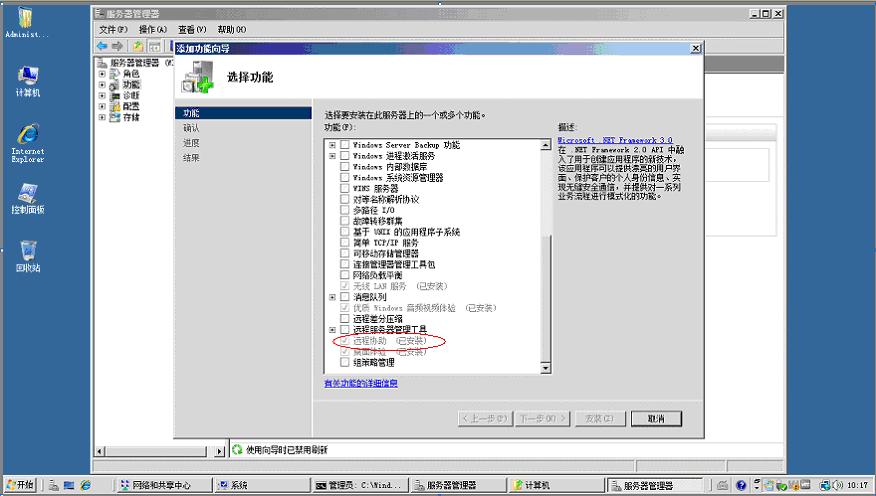Click the Server Manager quick launch icon
The height and width of the screenshot is (496, 876).
pyautogui.click(x=54, y=485)
